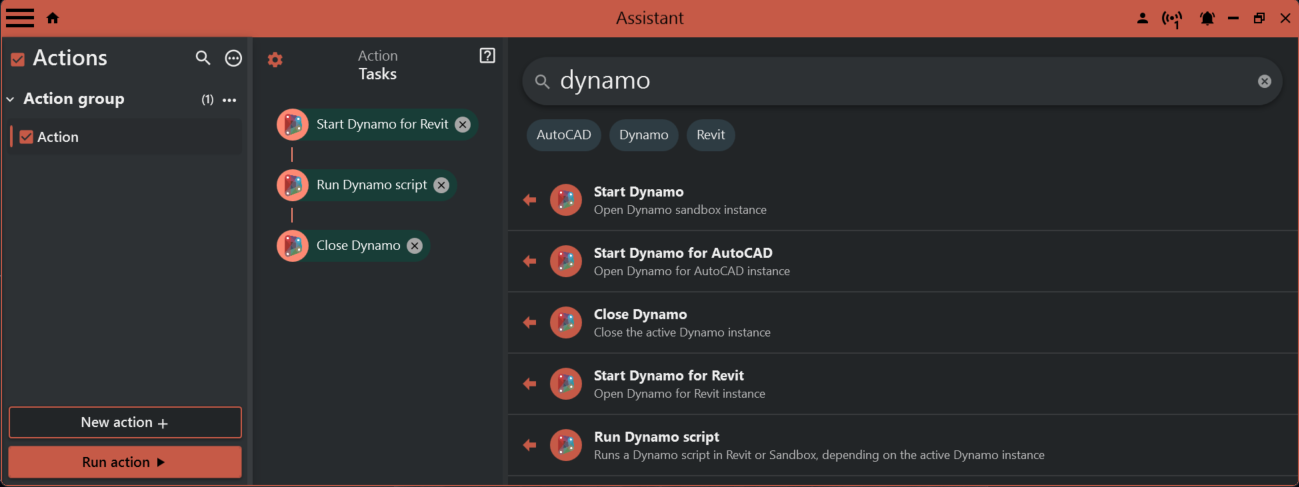
Task: Open the notifications bell icon
Action: pyautogui.click(x=1207, y=18)
